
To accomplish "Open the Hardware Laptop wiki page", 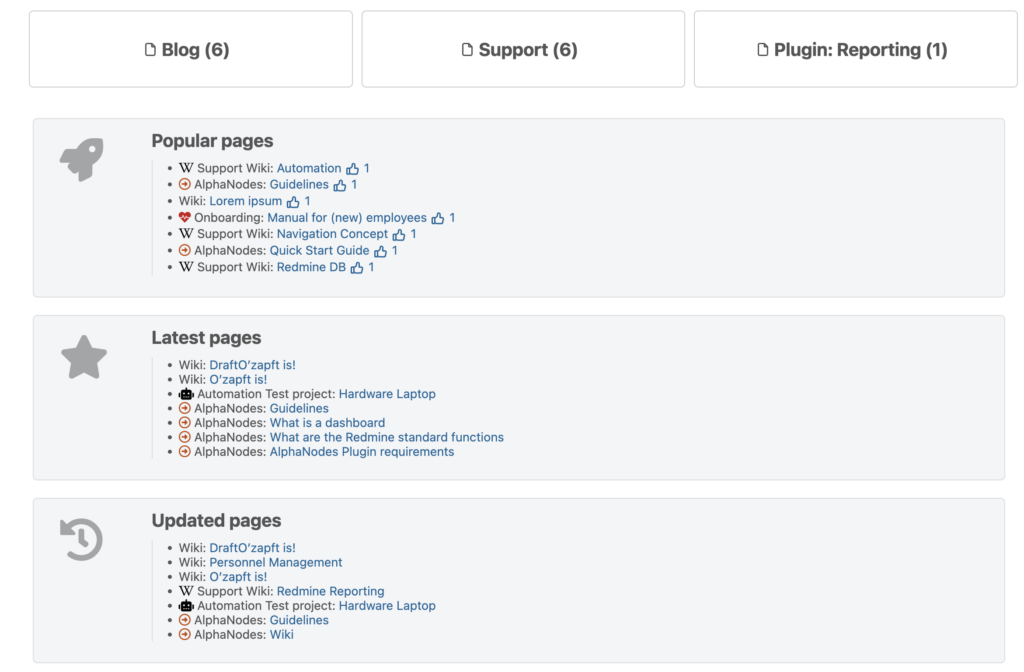I will pos(387,394).
